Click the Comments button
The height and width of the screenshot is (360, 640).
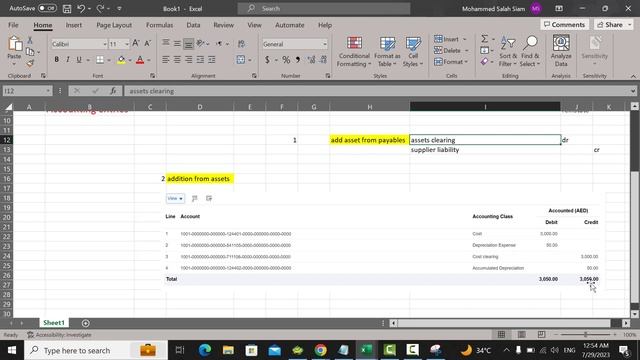click(564, 25)
